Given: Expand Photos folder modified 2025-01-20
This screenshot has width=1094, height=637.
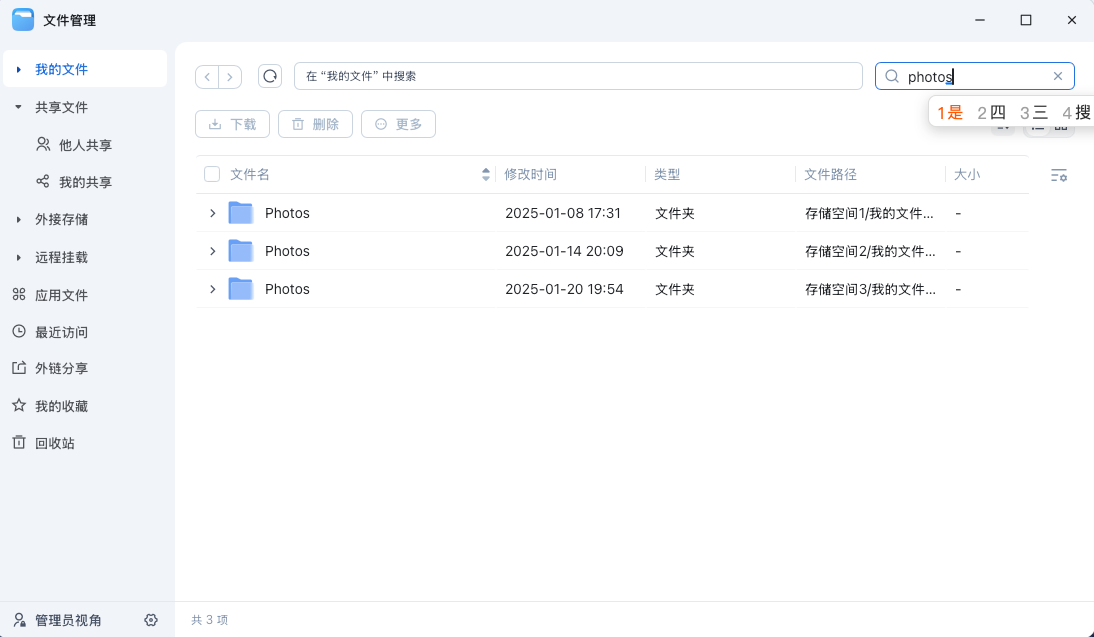Looking at the screenshot, I should click(x=213, y=289).
